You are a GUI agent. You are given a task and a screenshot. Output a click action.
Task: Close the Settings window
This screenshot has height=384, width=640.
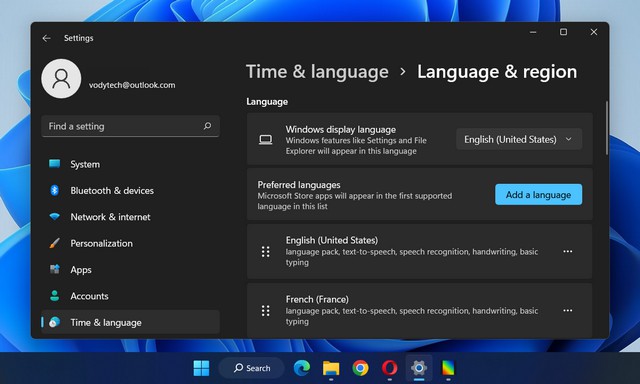(x=593, y=32)
